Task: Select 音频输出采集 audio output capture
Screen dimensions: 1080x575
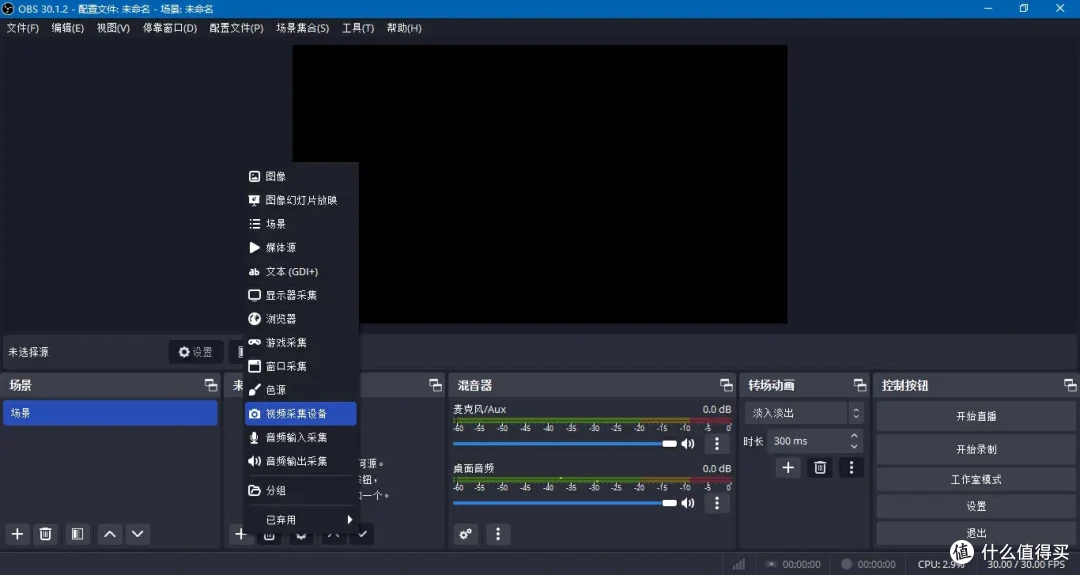Action: 302,461
